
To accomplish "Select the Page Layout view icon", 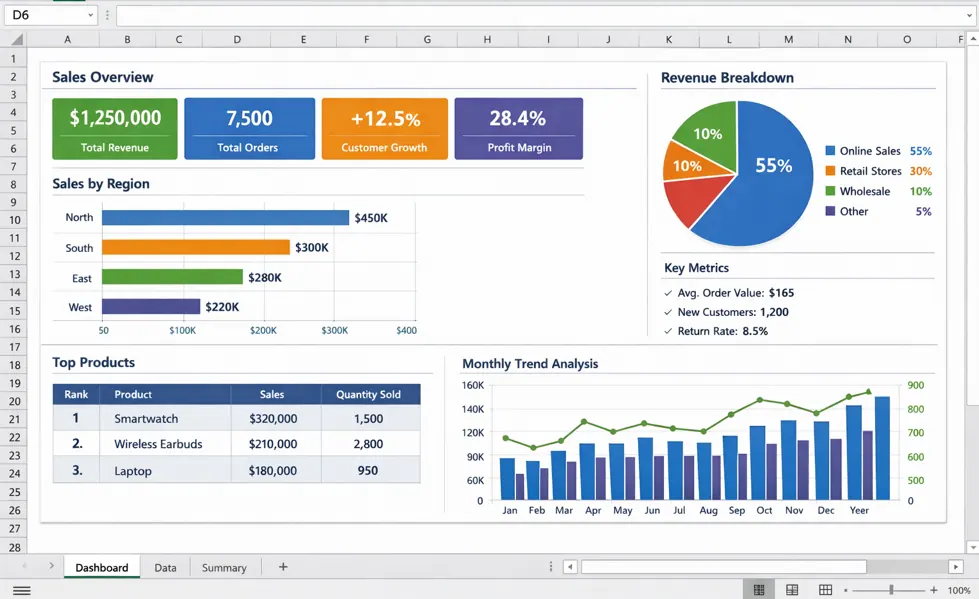I will 791,587.
